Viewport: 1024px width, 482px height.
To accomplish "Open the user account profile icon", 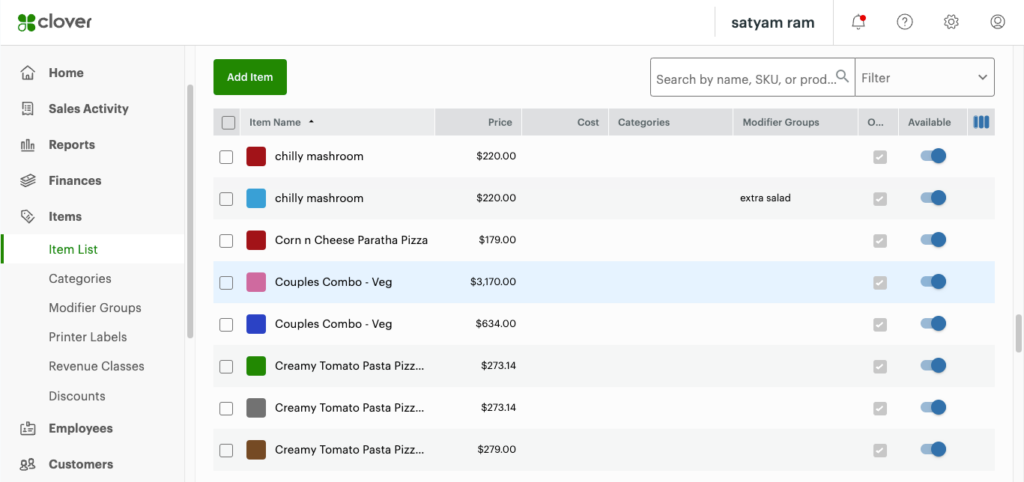I will [997, 22].
